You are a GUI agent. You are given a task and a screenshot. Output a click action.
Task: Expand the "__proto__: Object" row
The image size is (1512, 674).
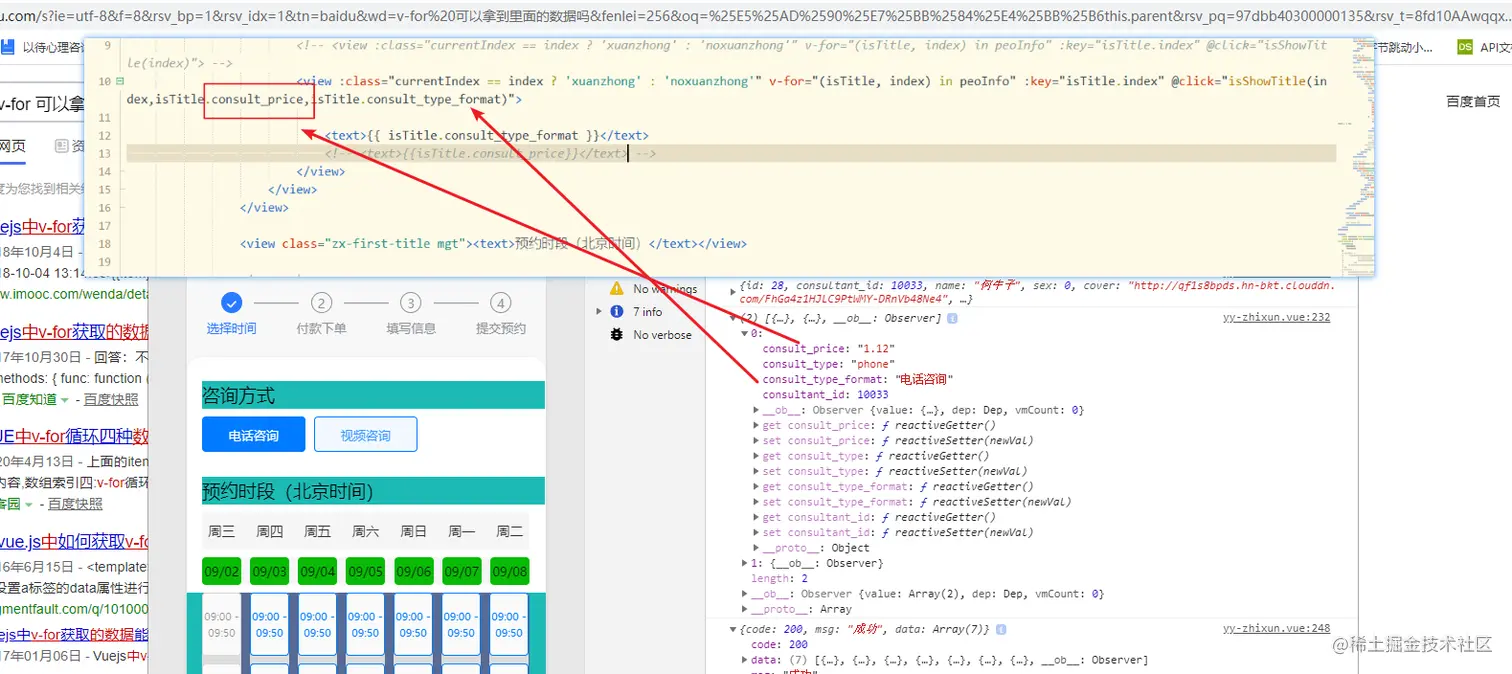point(756,548)
